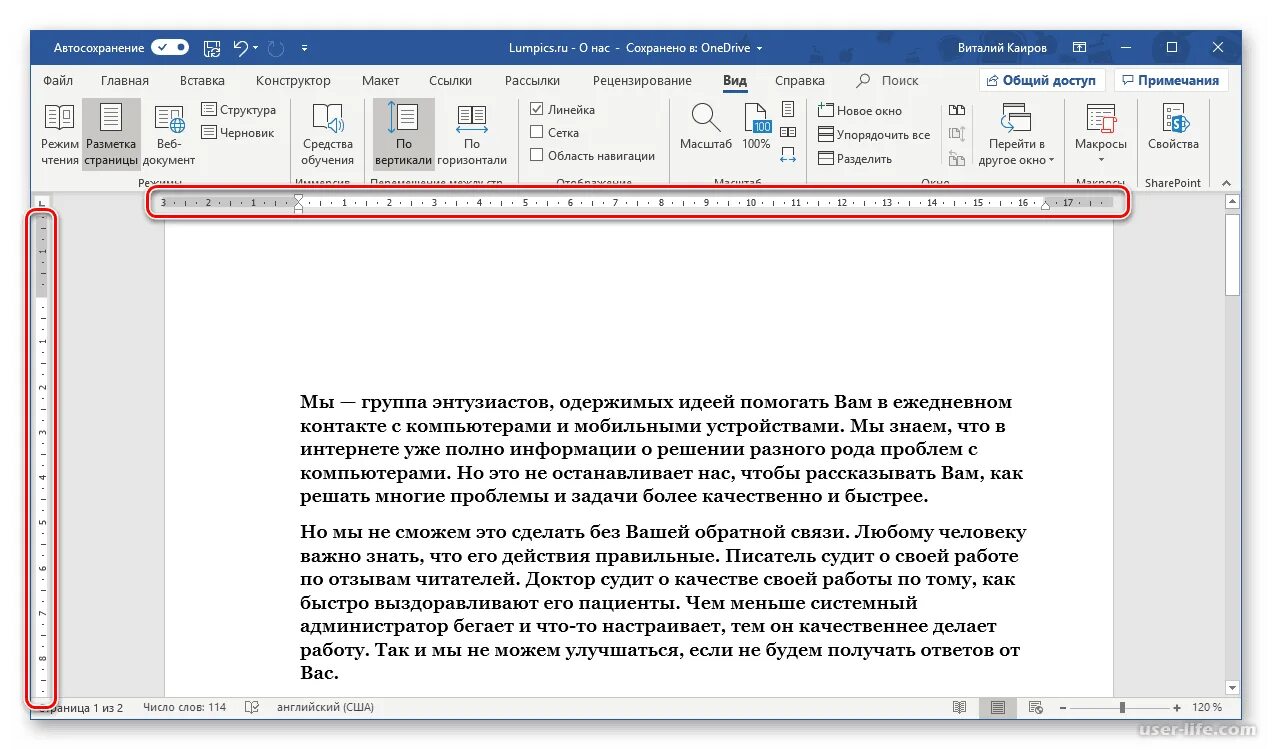1272x750 pixels.
Task: Switch to Outline (Структура) view
Action: pos(238,110)
